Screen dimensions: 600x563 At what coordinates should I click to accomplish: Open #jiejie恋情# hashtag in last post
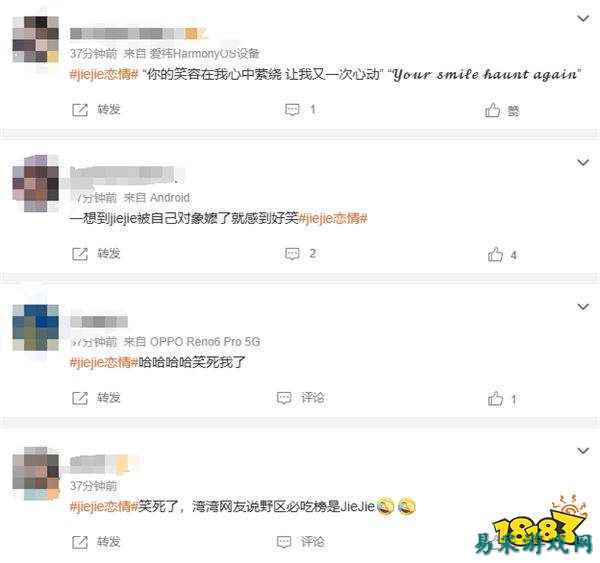[104, 507]
